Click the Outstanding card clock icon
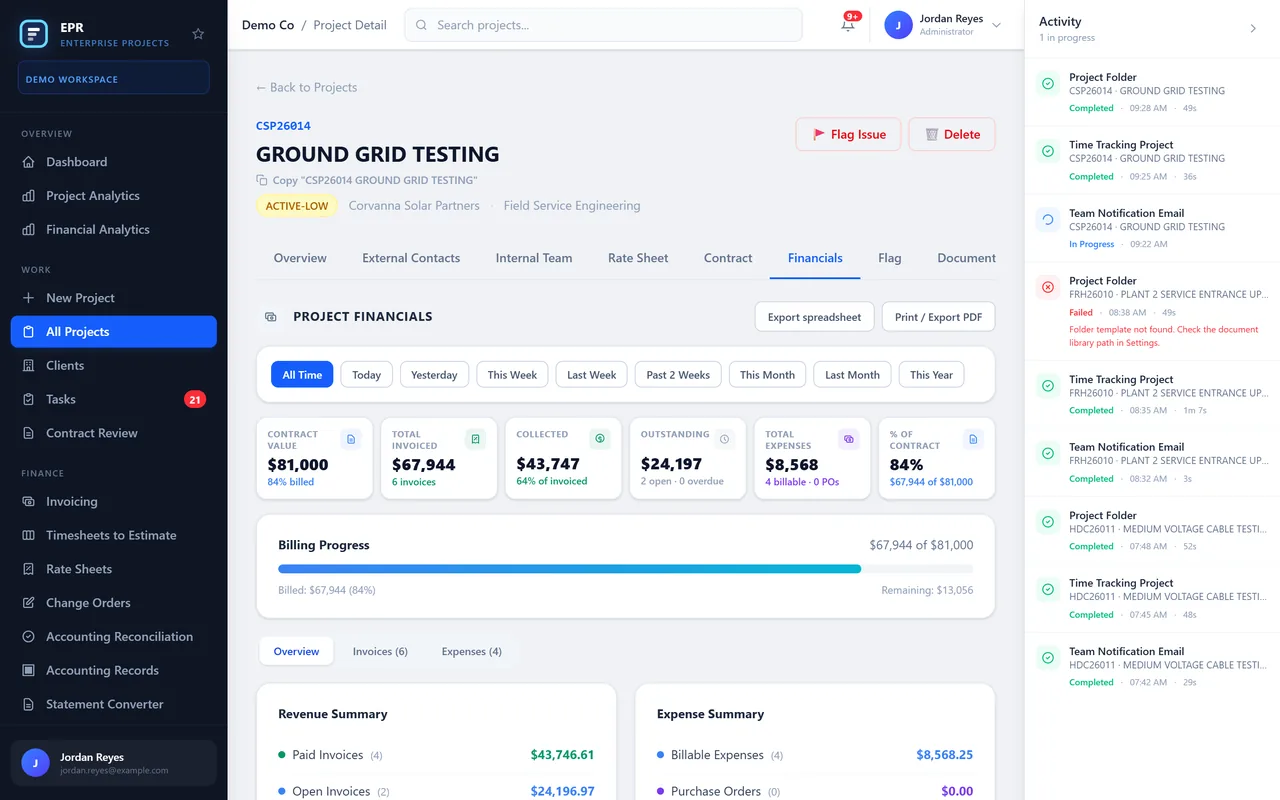The width and height of the screenshot is (1280, 800). pyautogui.click(x=724, y=438)
